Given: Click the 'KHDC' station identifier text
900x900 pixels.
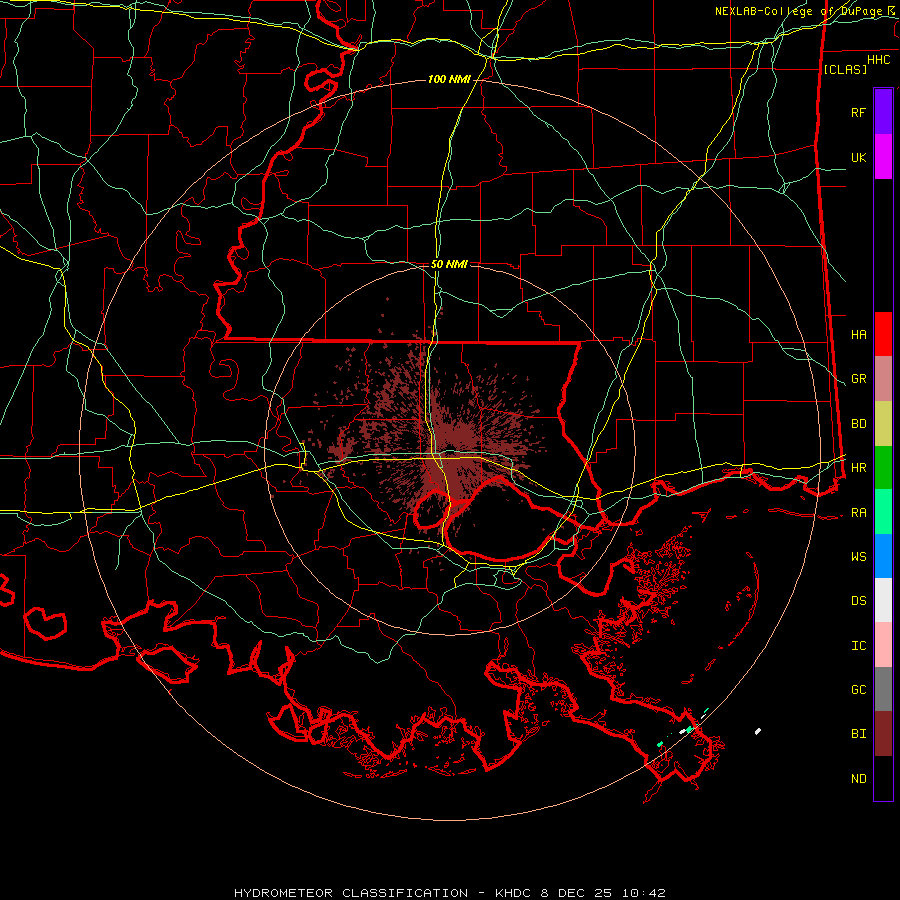Looking at the screenshot, I should coord(515,893).
